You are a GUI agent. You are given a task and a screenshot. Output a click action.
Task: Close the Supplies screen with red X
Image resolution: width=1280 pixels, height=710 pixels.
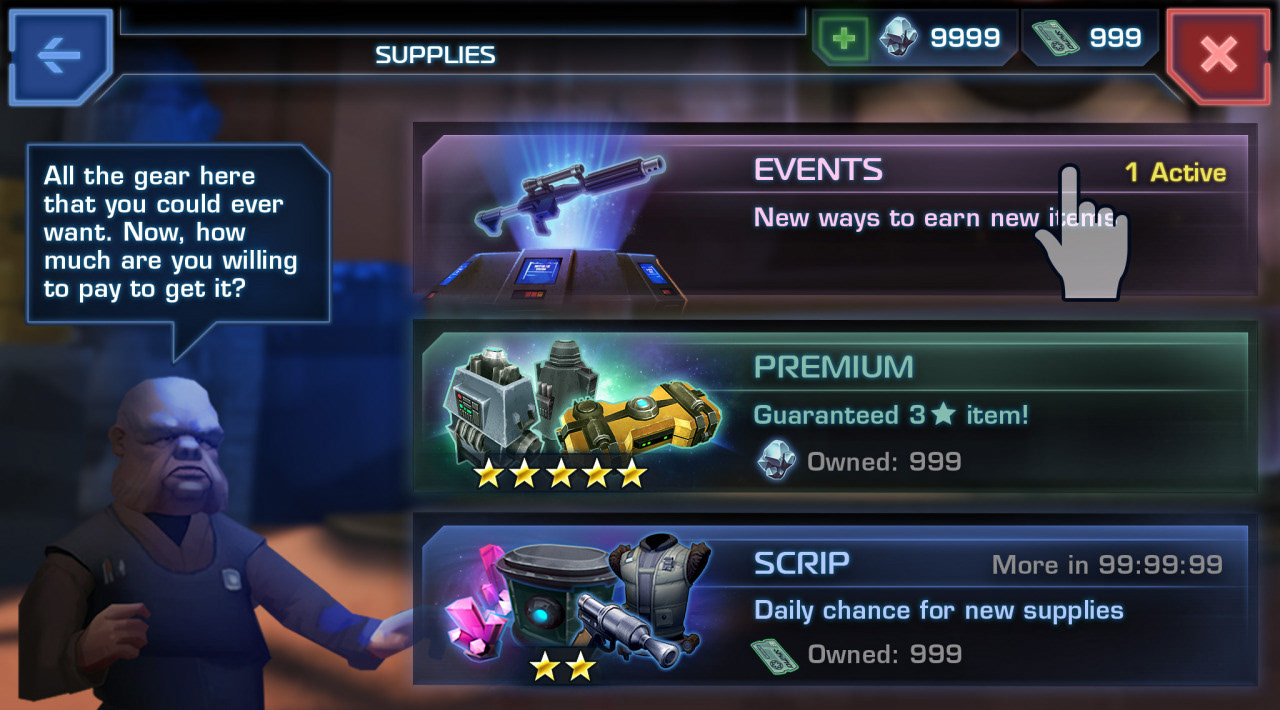click(1218, 56)
